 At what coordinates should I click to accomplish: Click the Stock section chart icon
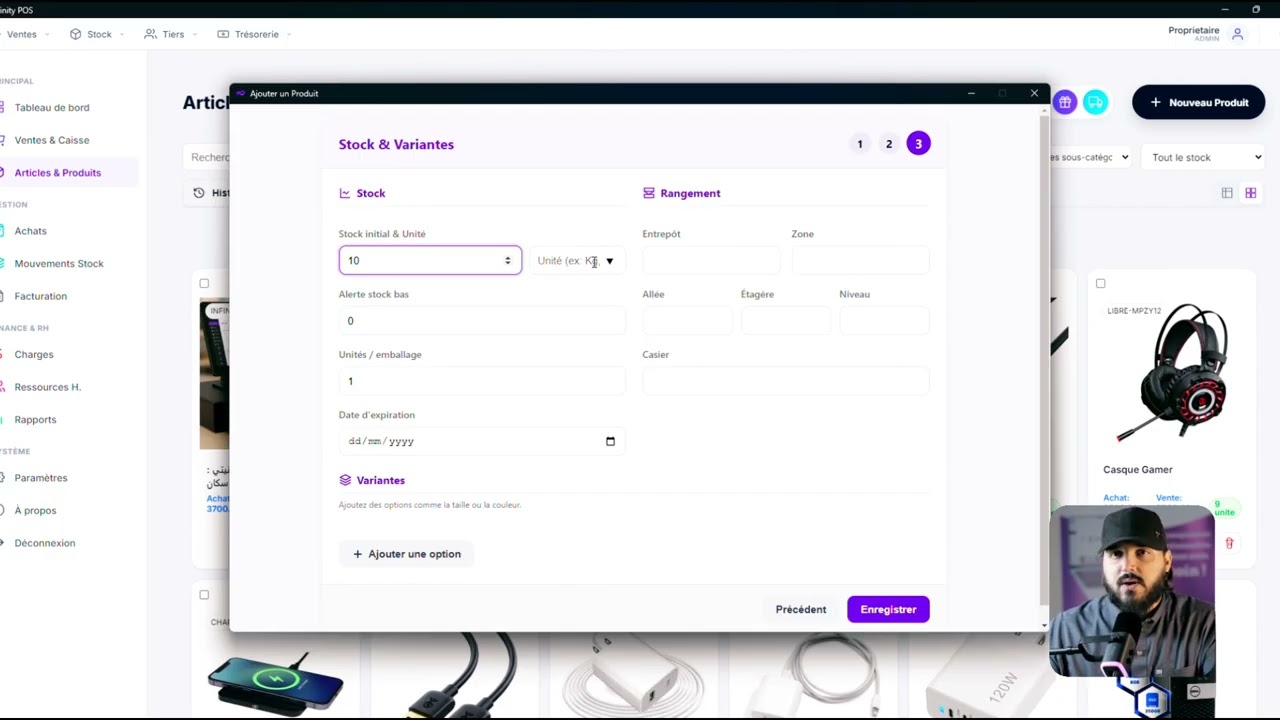click(x=345, y=193)
